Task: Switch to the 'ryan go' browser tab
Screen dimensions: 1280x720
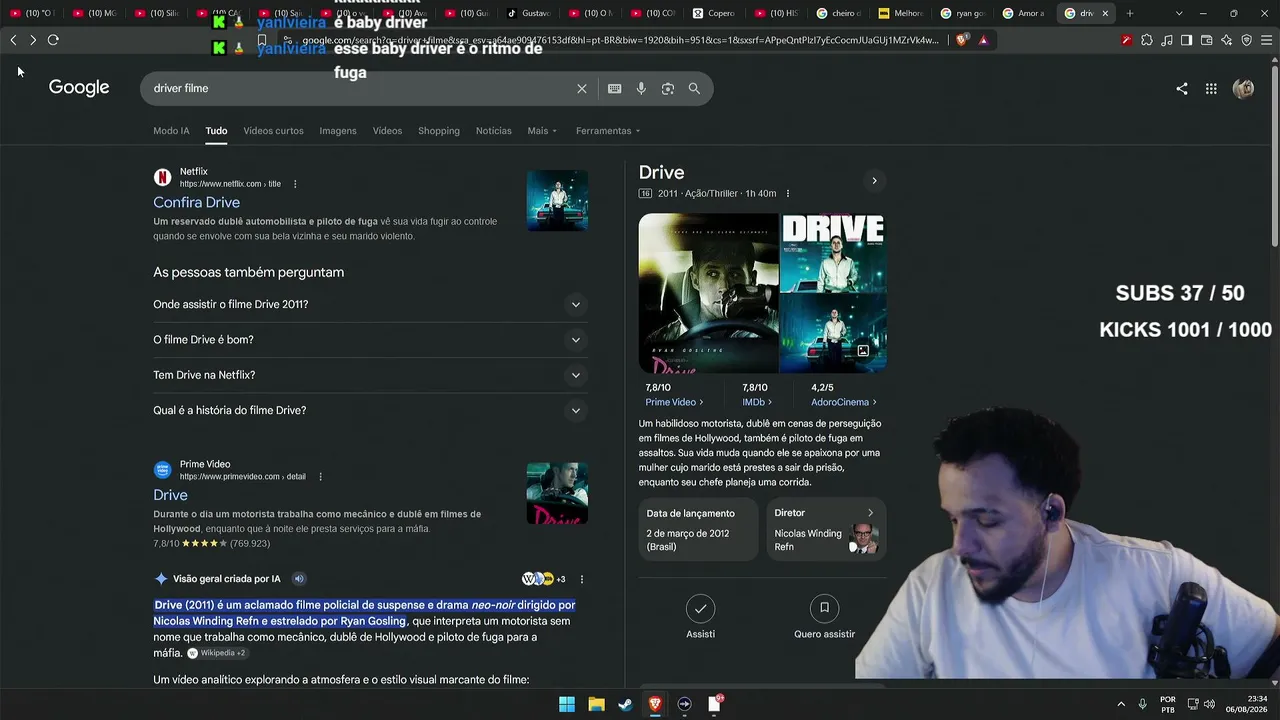Action: [x=964, y=13]
